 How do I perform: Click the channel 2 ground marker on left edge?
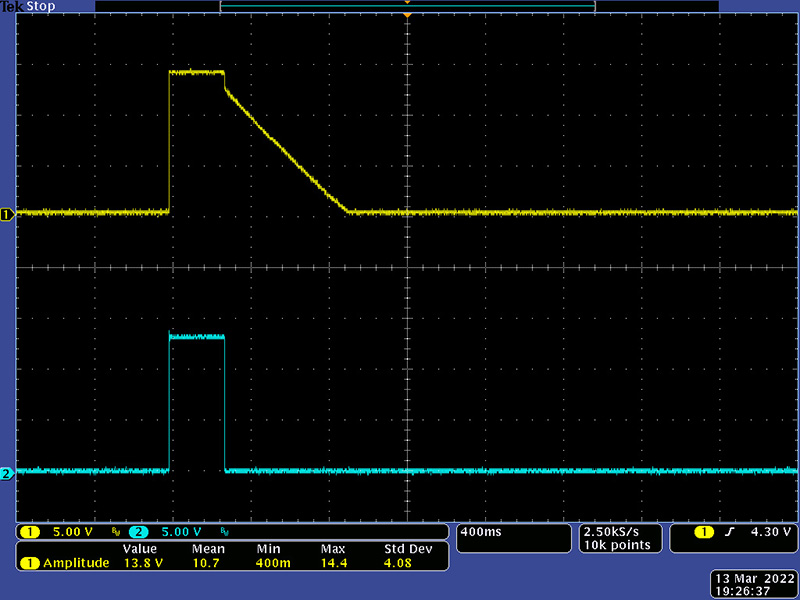(7, 473)
